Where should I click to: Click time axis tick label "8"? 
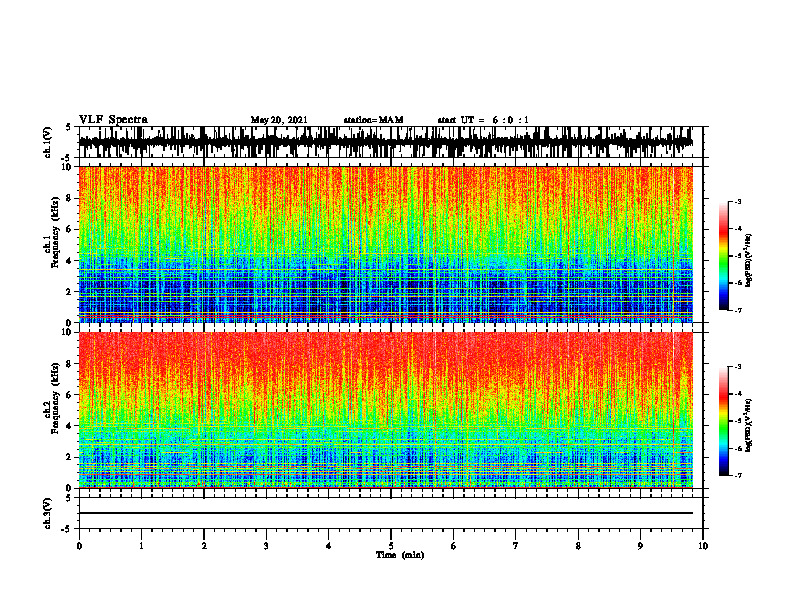tap(578, 546)
